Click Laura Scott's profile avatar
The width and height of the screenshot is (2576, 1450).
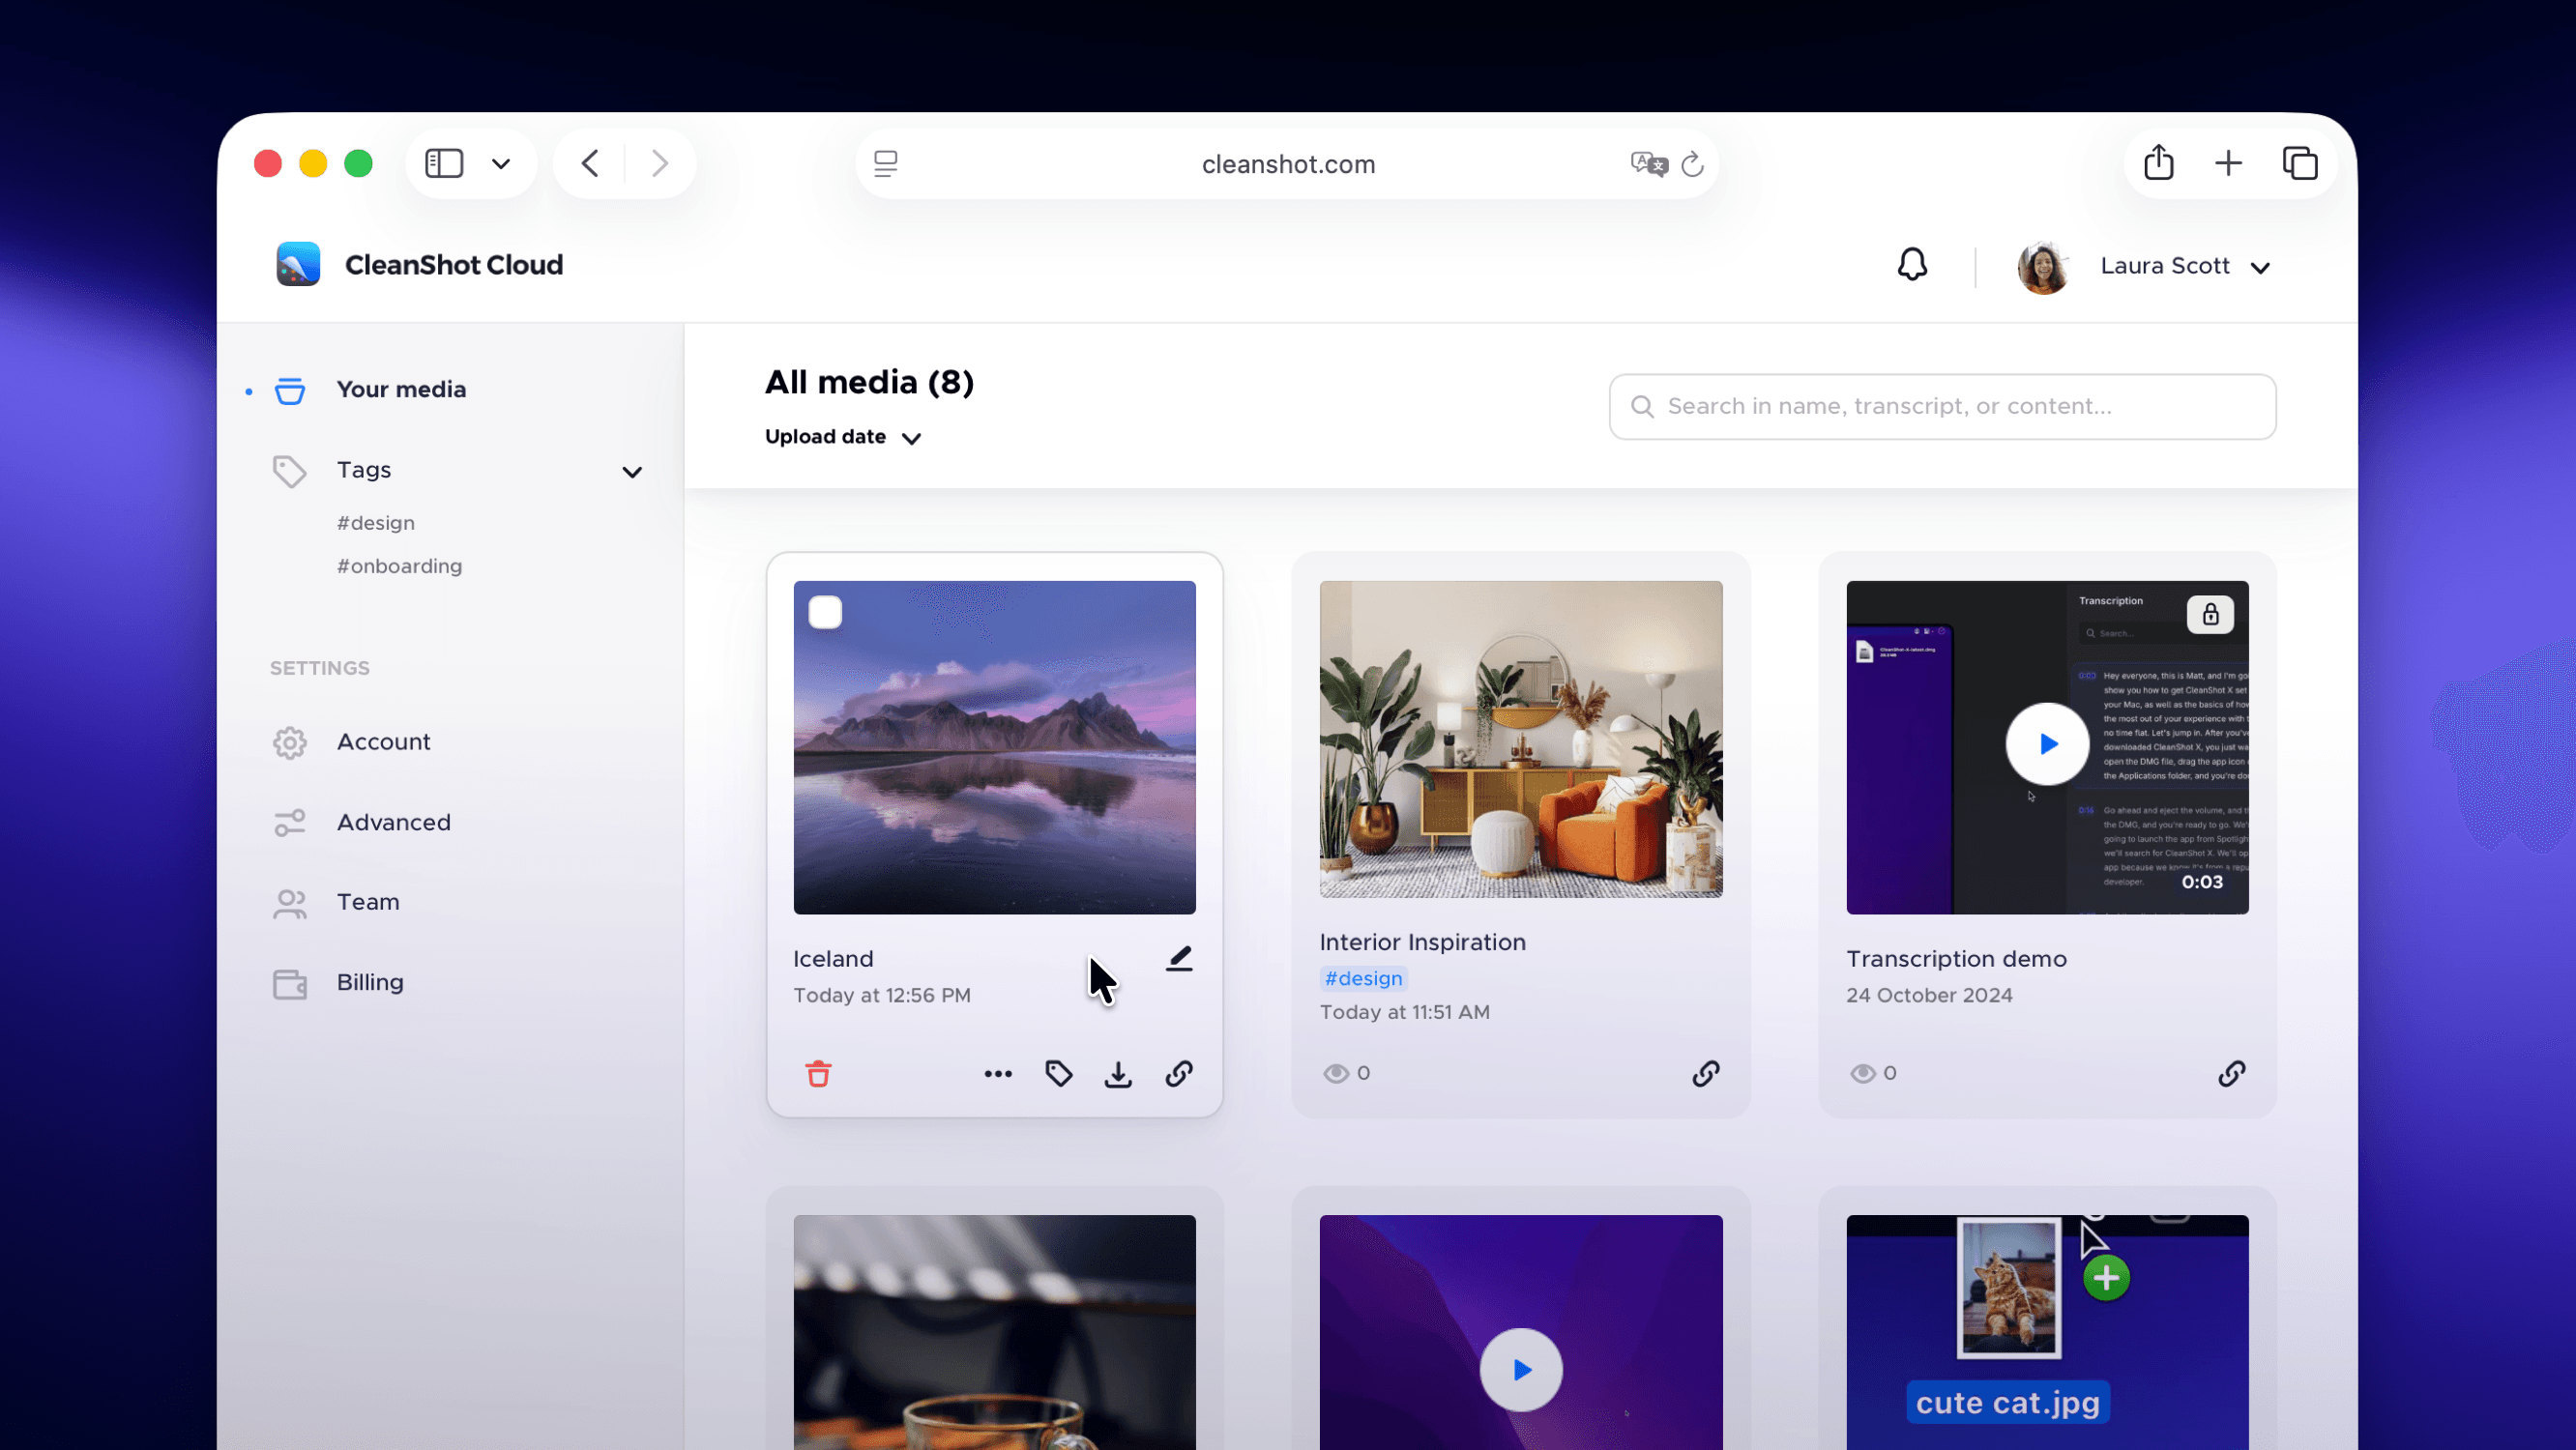[2043, 267]
